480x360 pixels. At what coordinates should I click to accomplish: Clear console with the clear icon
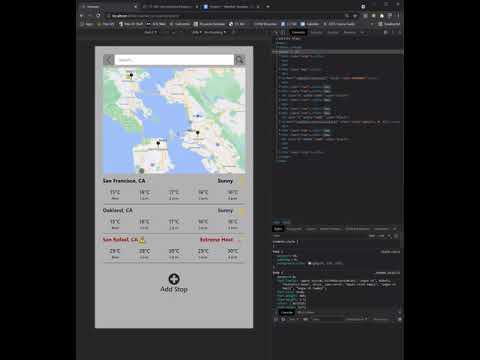283,319
